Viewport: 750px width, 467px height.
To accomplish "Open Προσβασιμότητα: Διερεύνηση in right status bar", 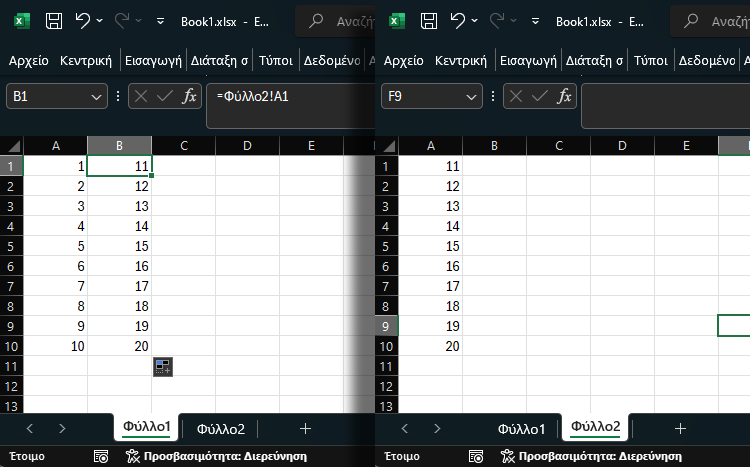I will coord(591,456).
